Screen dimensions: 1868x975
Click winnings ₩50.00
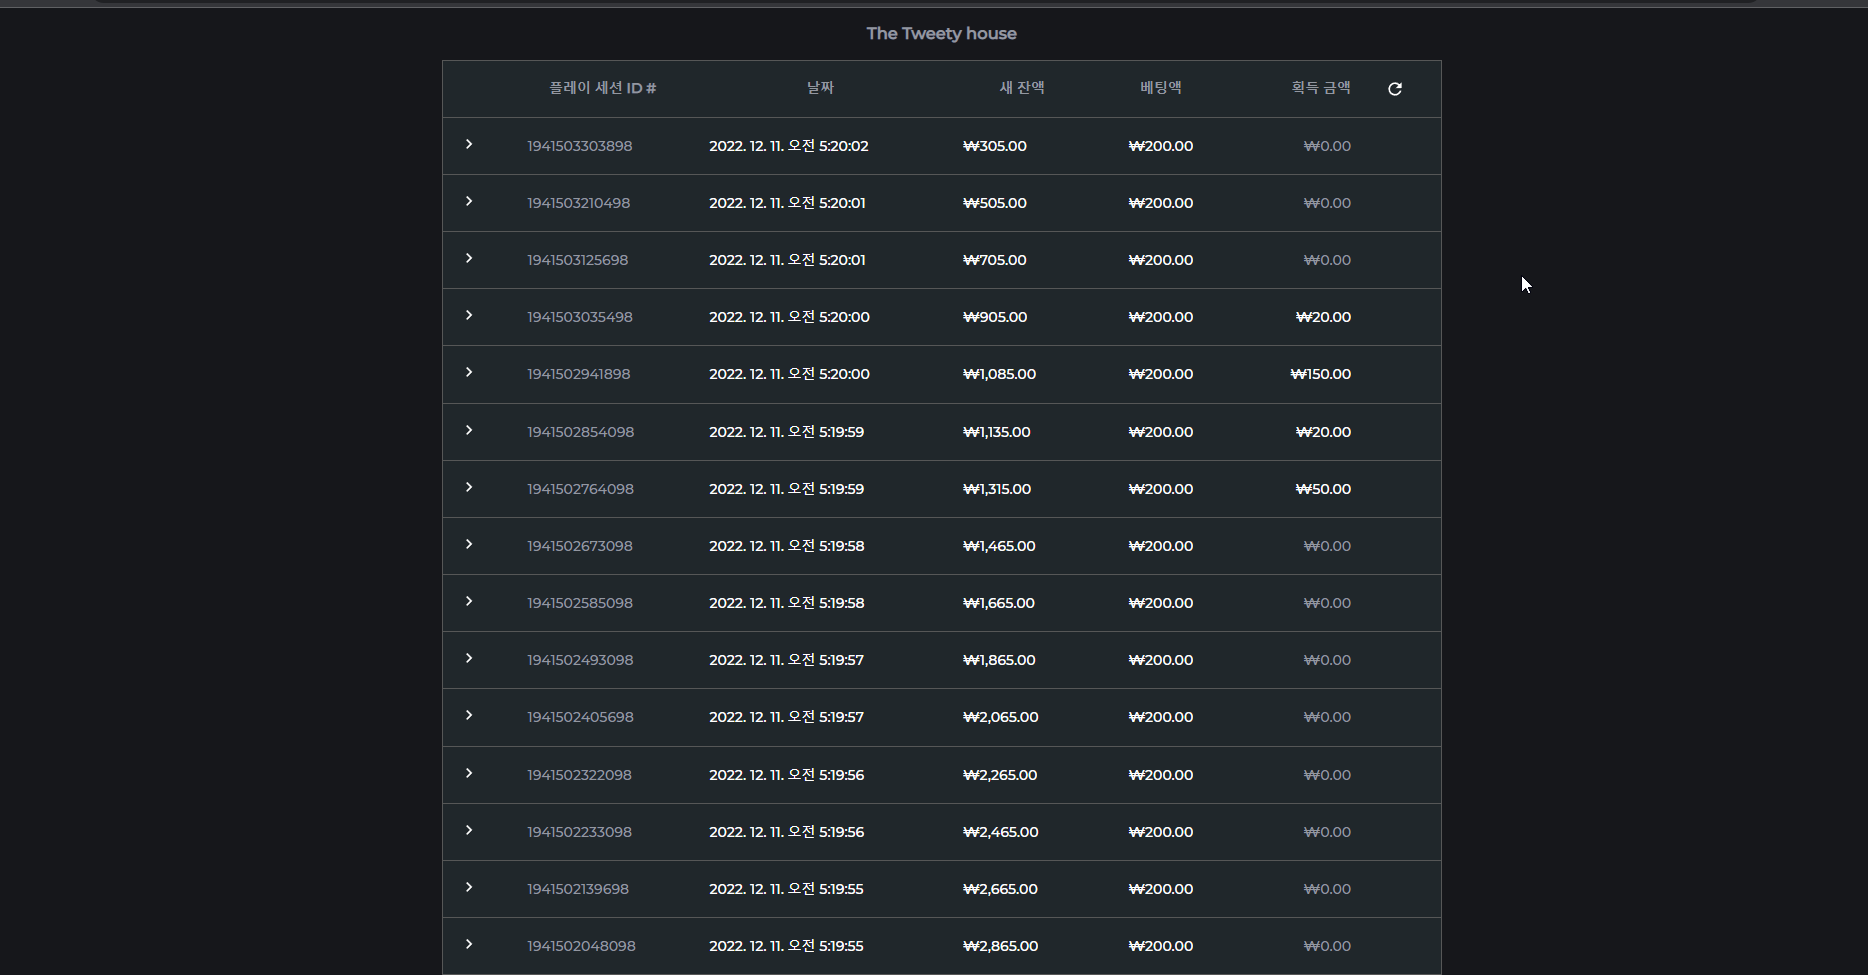pos(1323,489)
